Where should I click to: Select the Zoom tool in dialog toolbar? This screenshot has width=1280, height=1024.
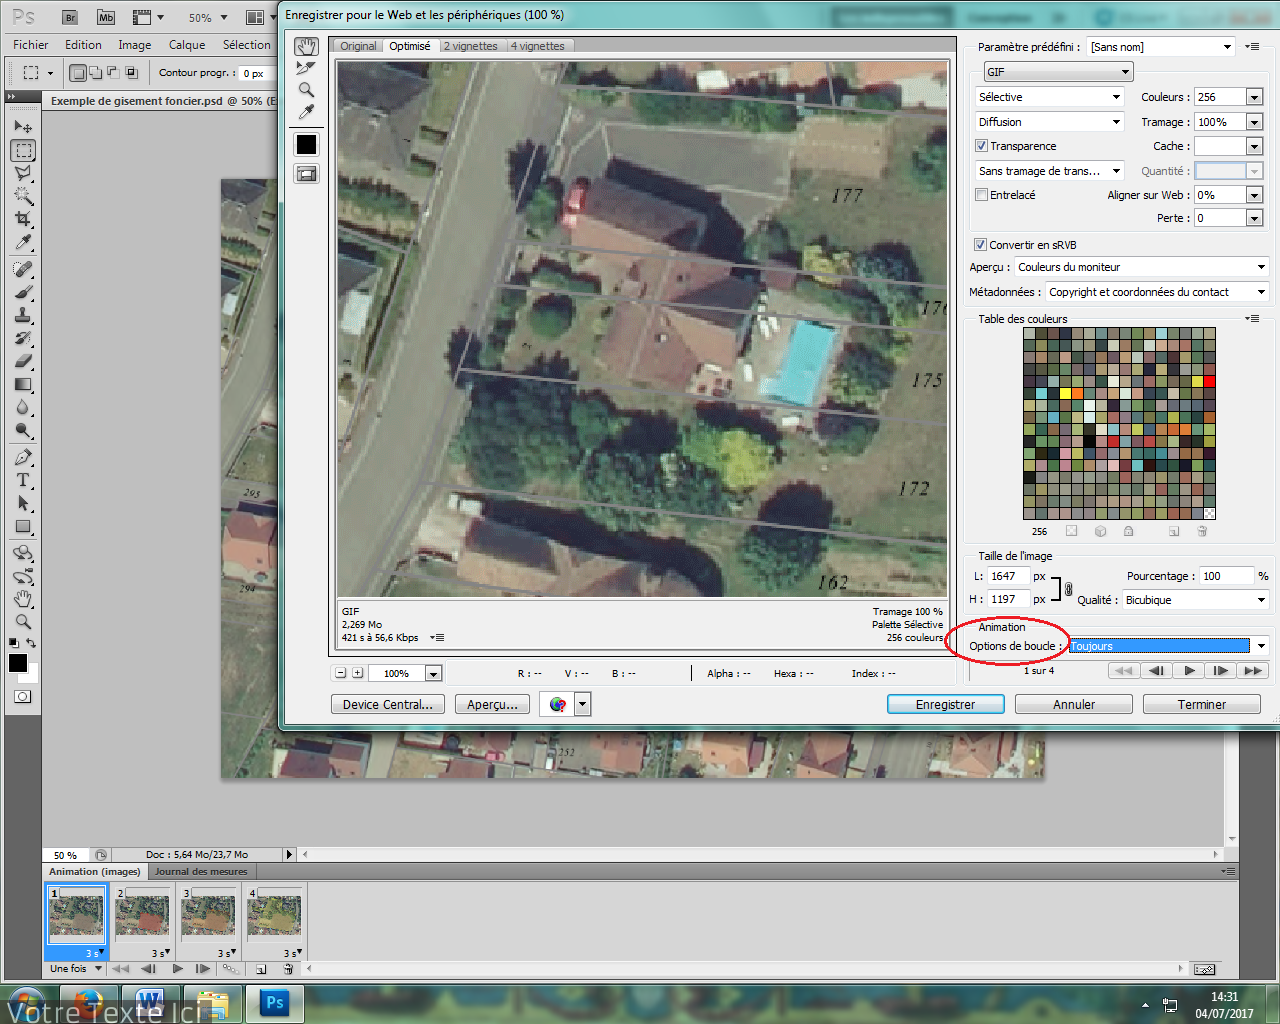point(306,90)
